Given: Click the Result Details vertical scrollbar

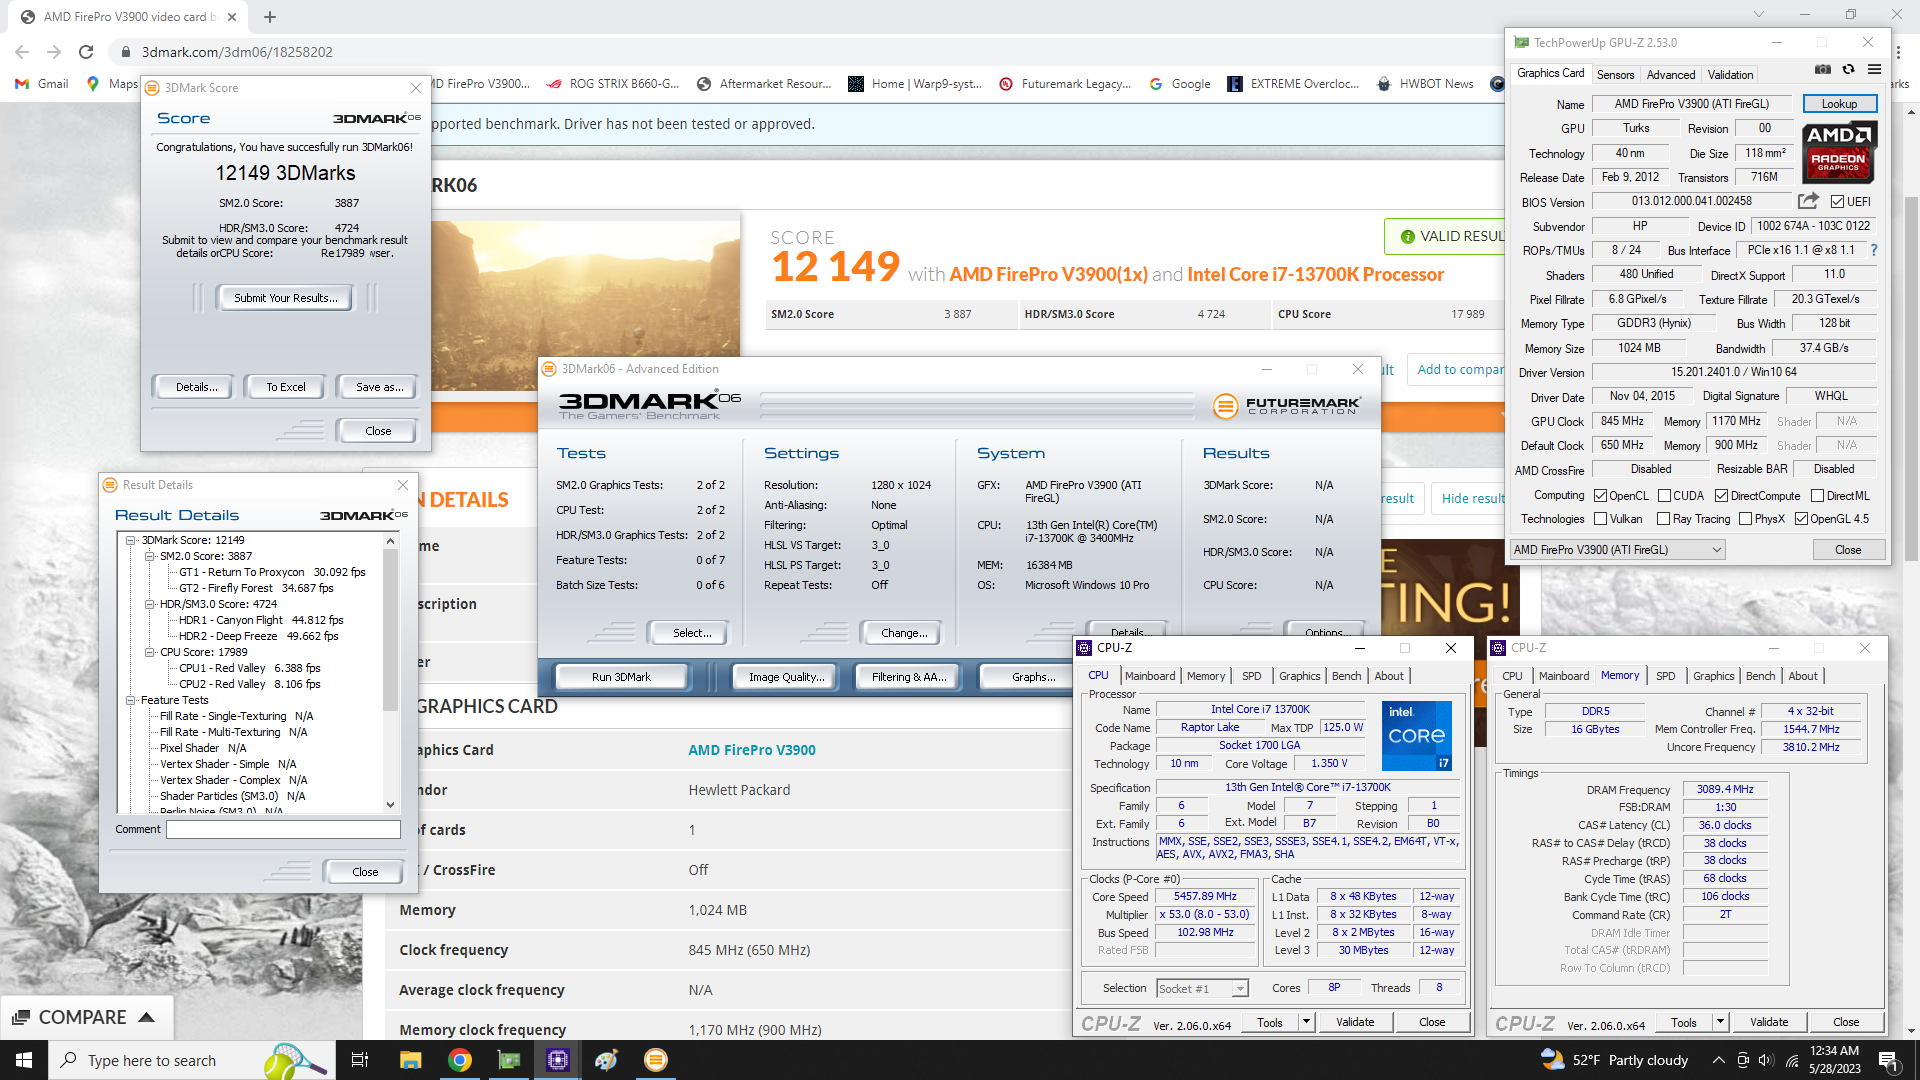Looking at the screenshot, I should [x=390, y=630].
